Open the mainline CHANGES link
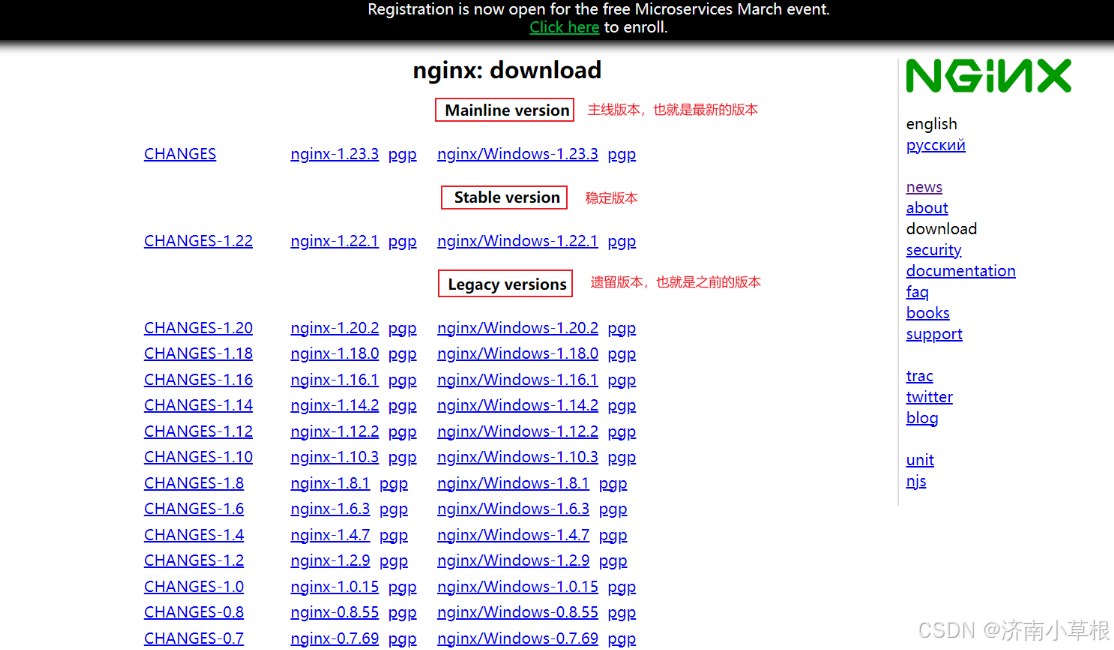The height and width of the screenshot is (650, 1114). (x=180, y=154)
